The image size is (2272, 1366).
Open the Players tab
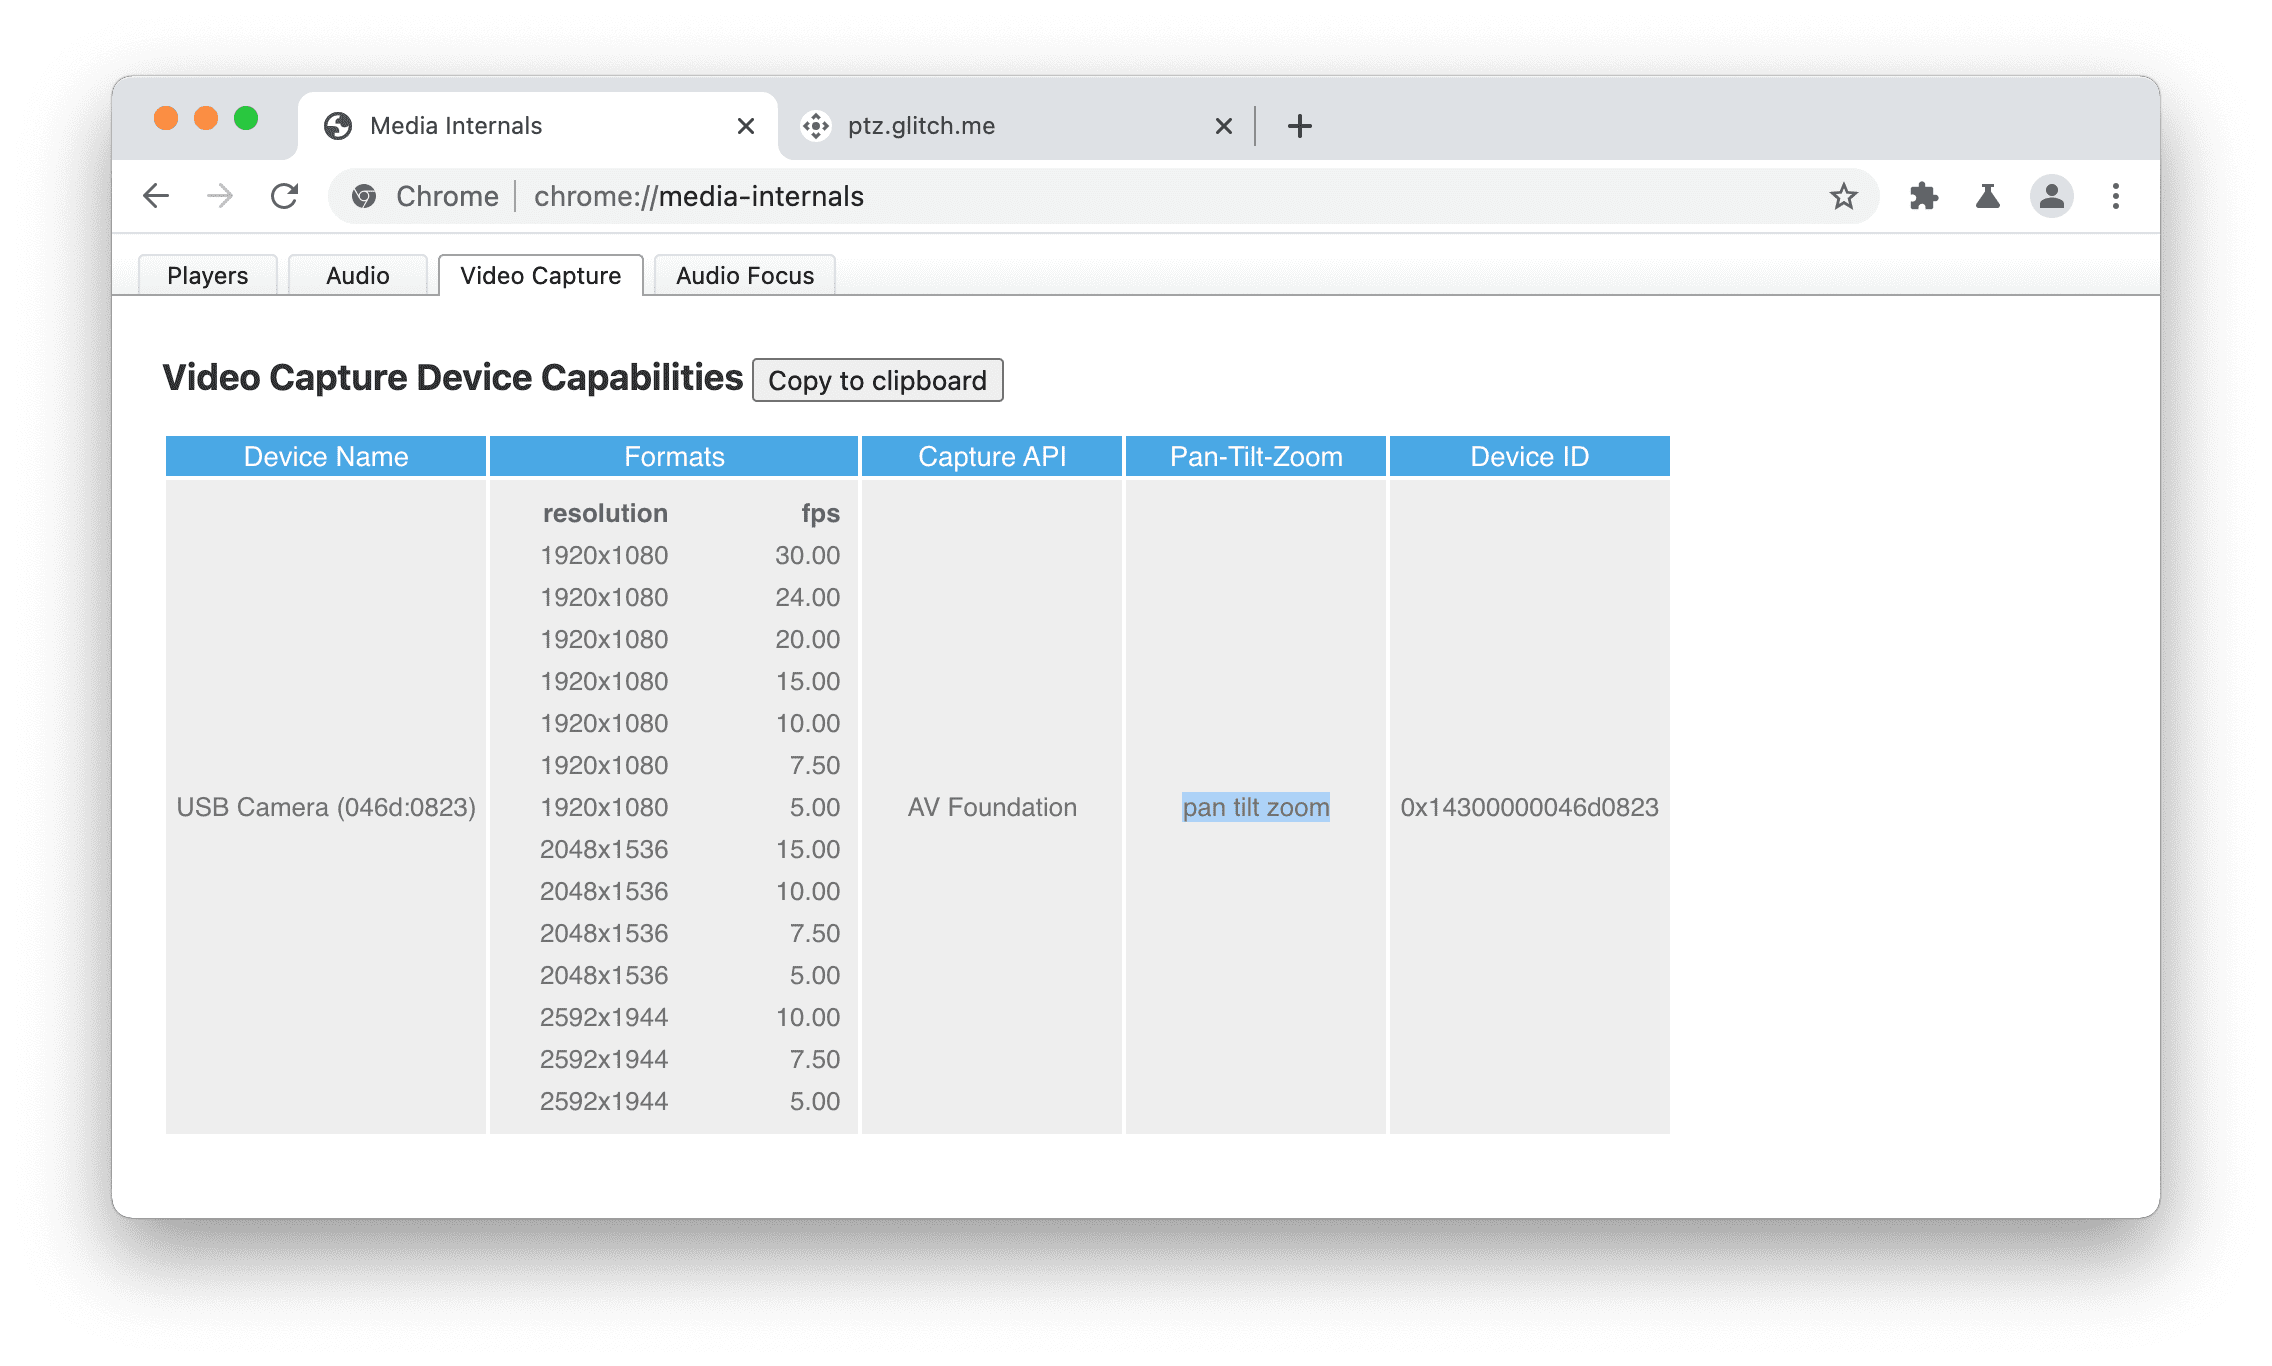(x=208, y=274)
